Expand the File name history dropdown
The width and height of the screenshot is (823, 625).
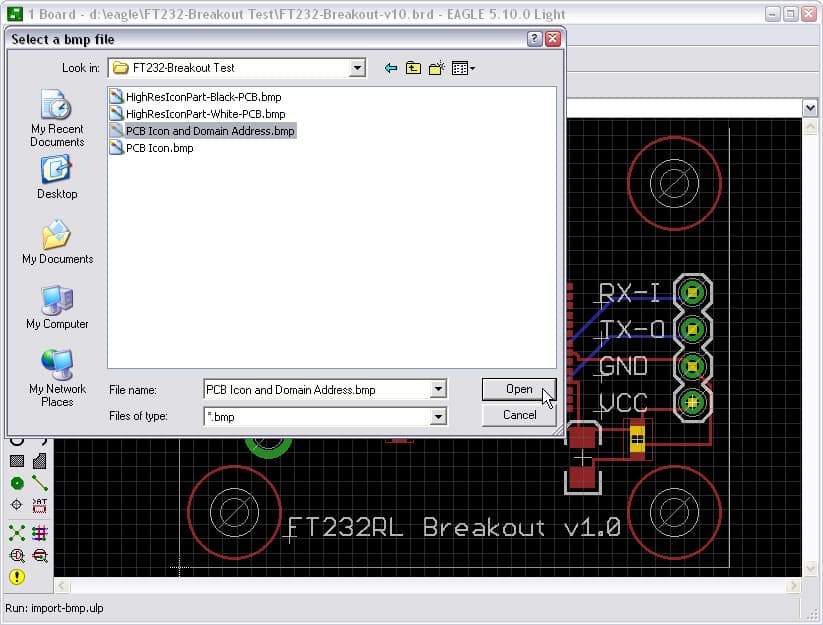(438, 389)
